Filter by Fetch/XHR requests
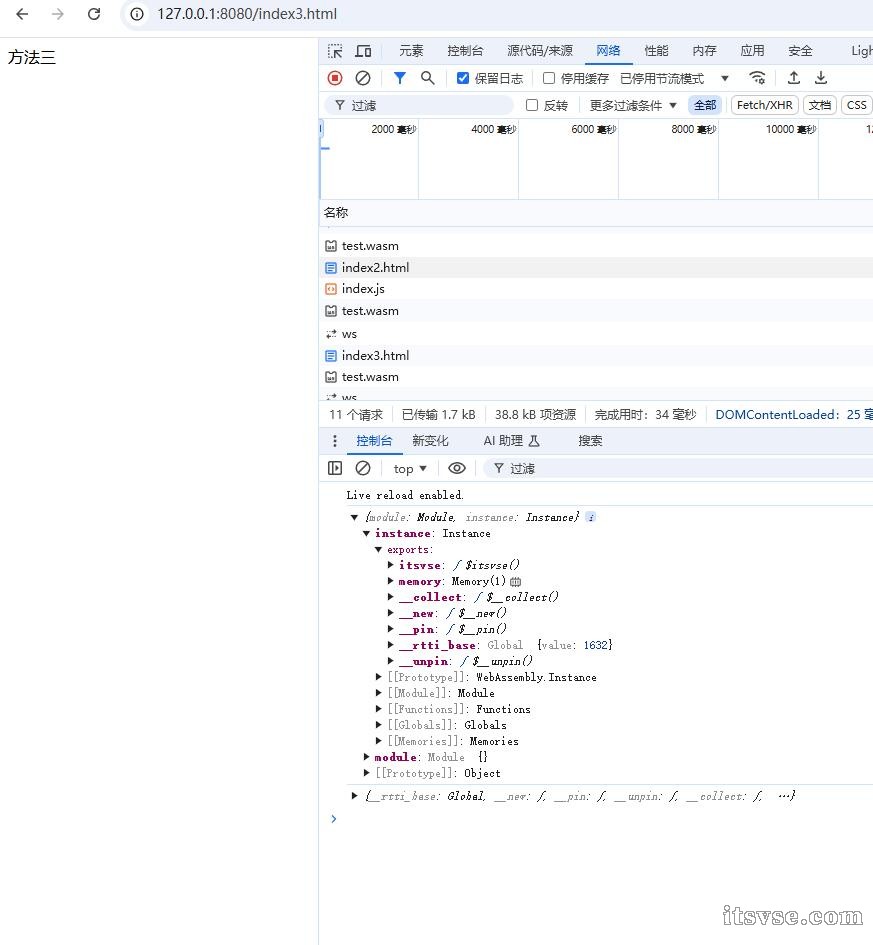 tap(765, 105)
